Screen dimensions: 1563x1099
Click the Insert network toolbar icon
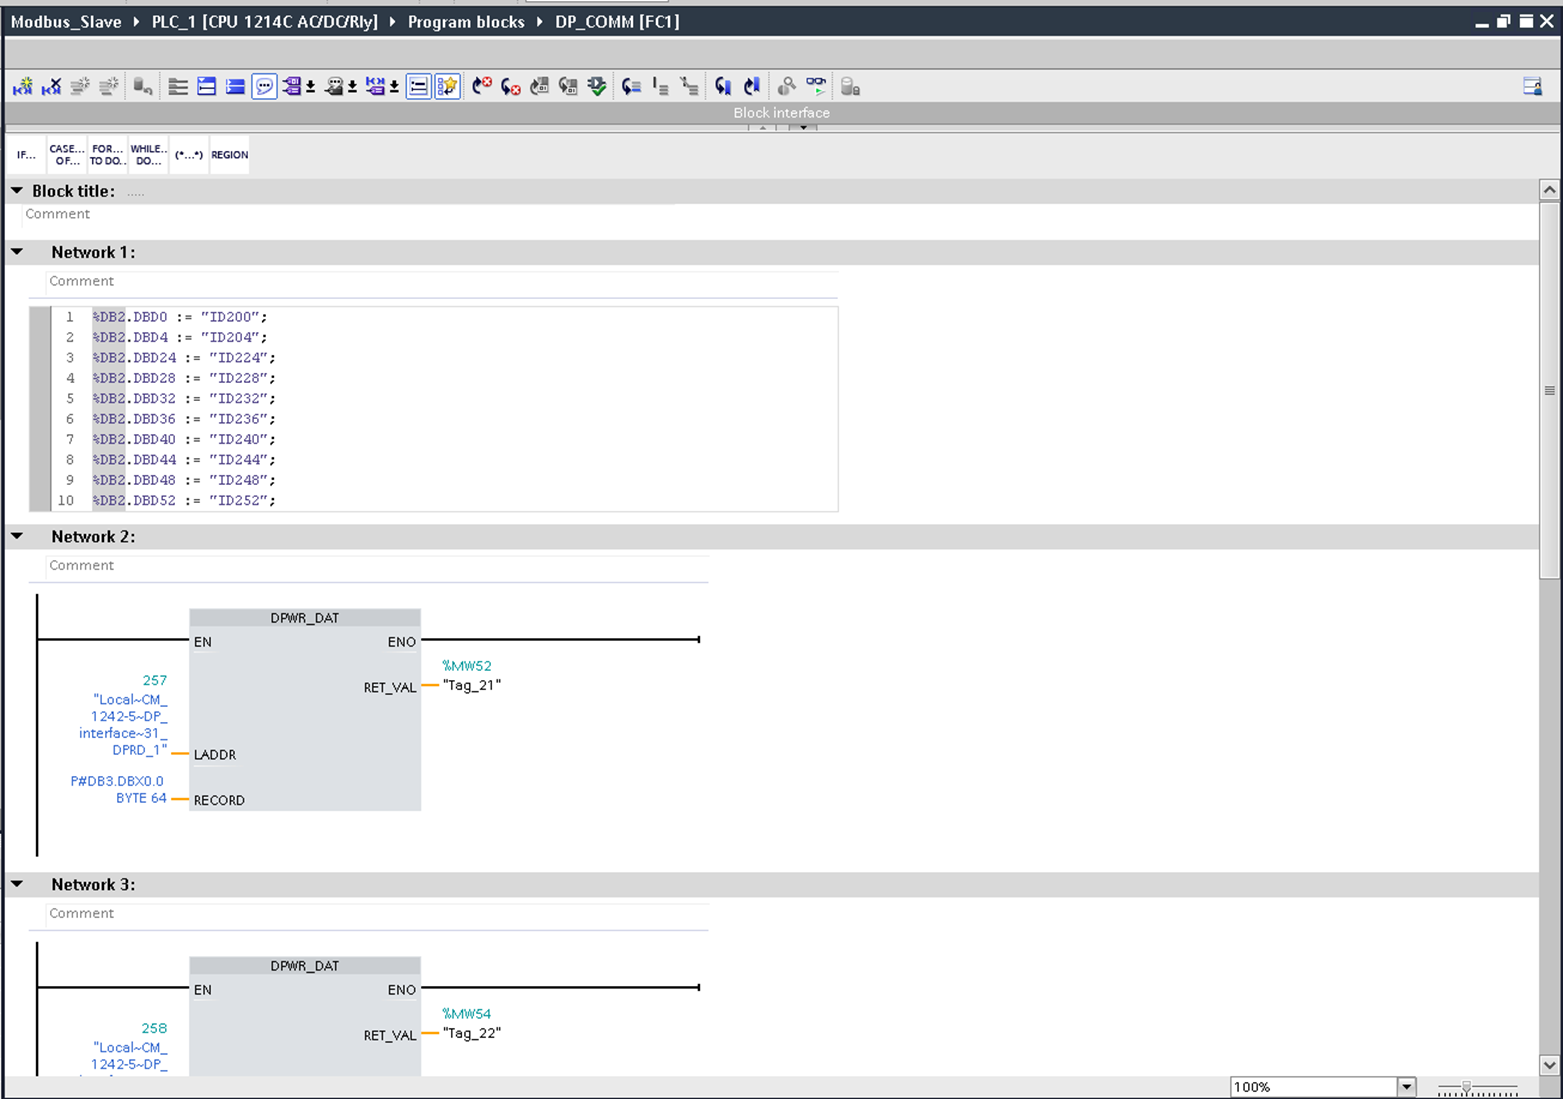pos(23,87)
